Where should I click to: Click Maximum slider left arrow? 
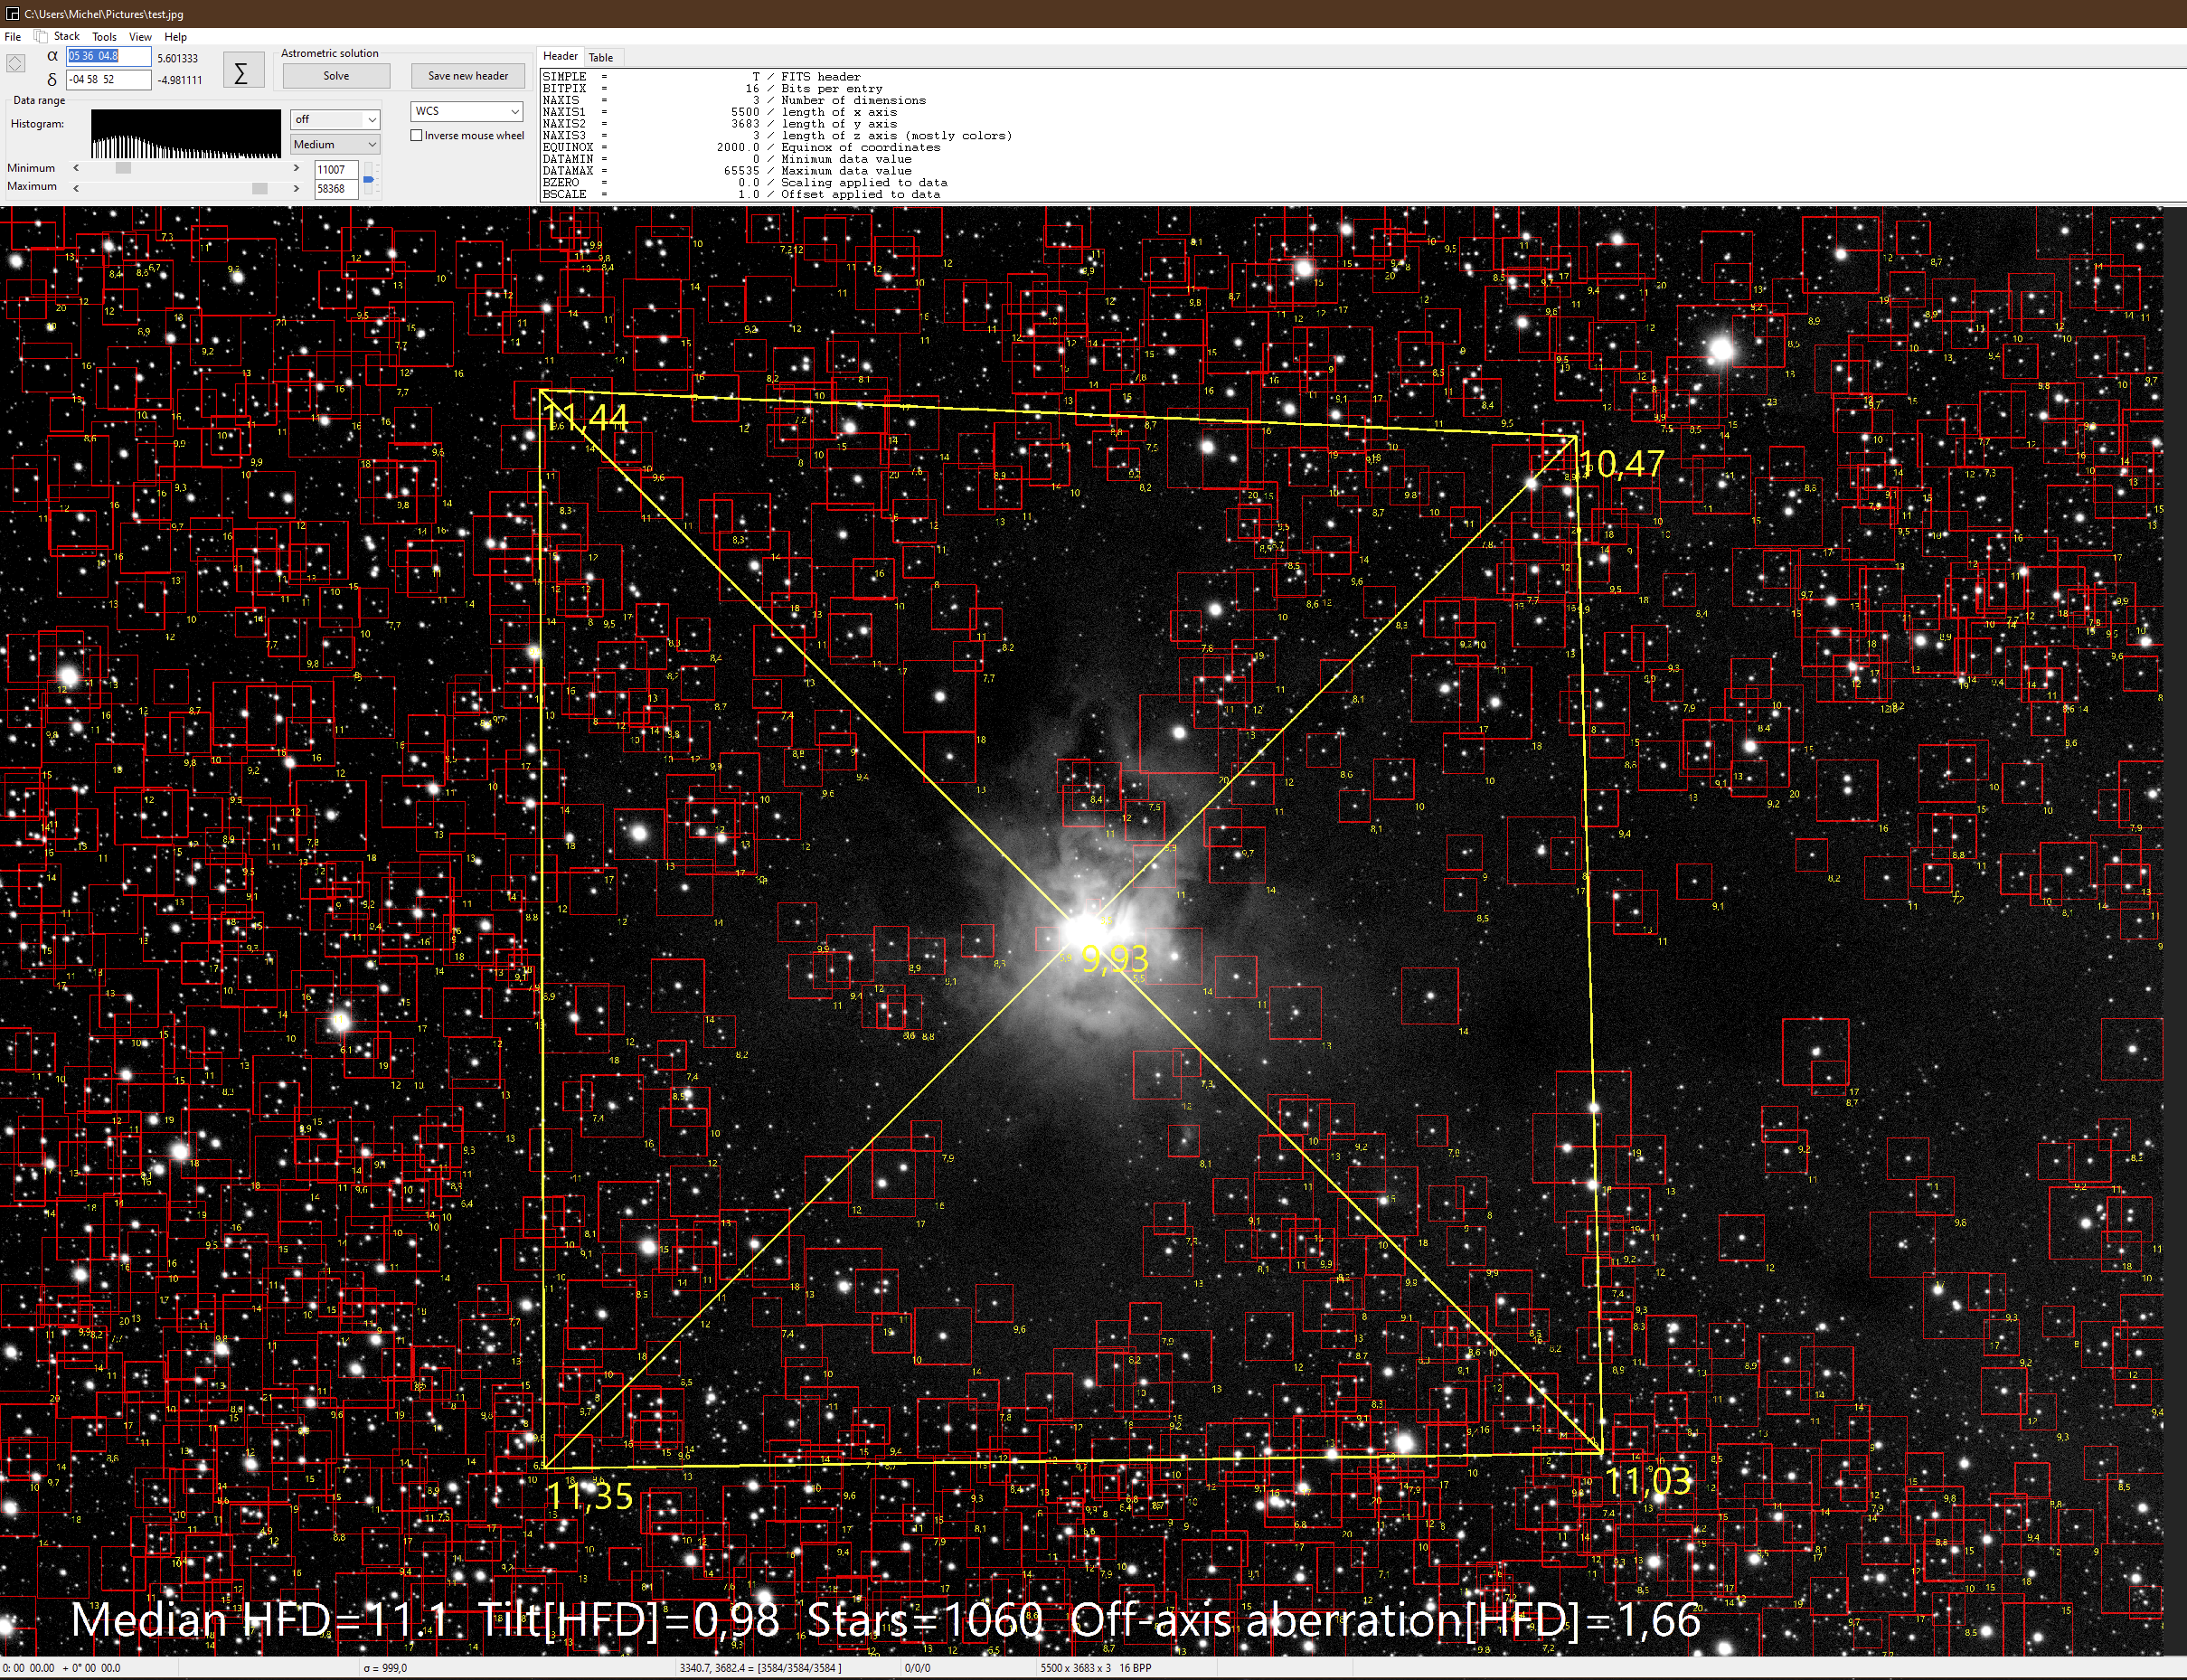[76, 188]
